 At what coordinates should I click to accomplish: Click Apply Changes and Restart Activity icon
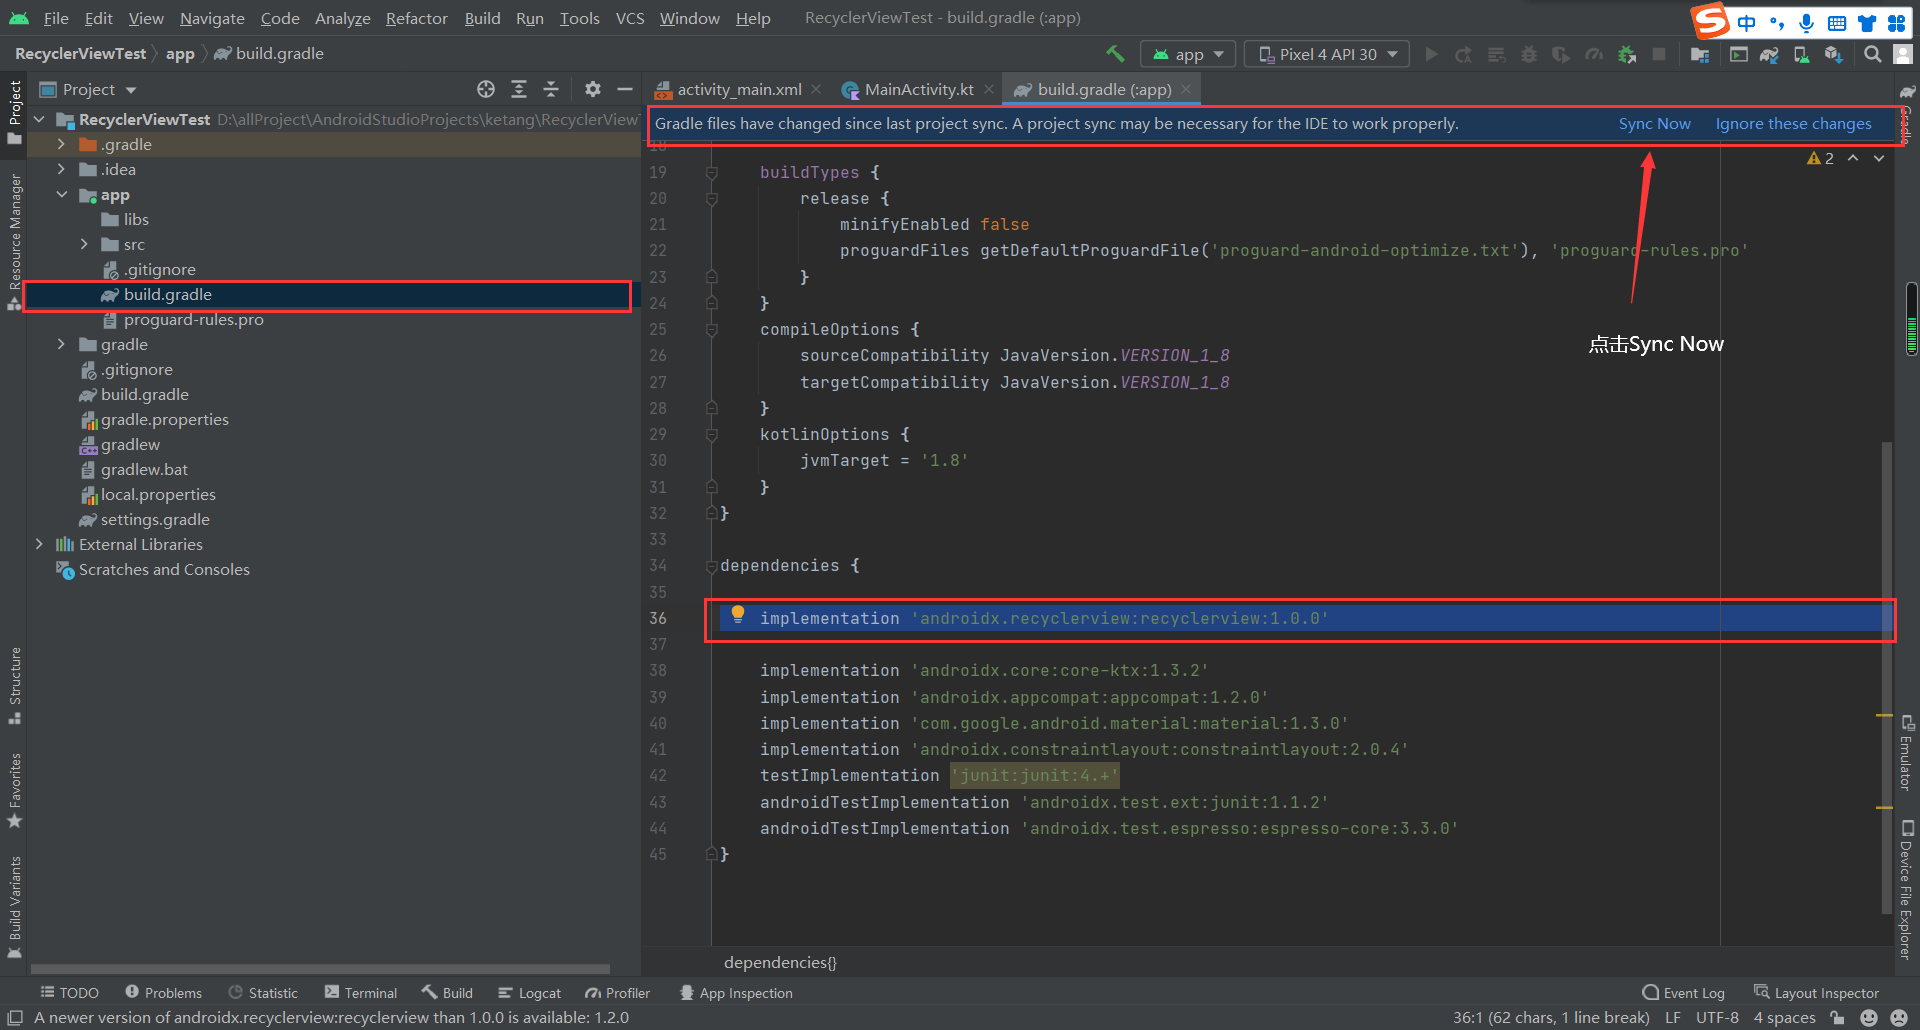click(x=1464, y=54)
